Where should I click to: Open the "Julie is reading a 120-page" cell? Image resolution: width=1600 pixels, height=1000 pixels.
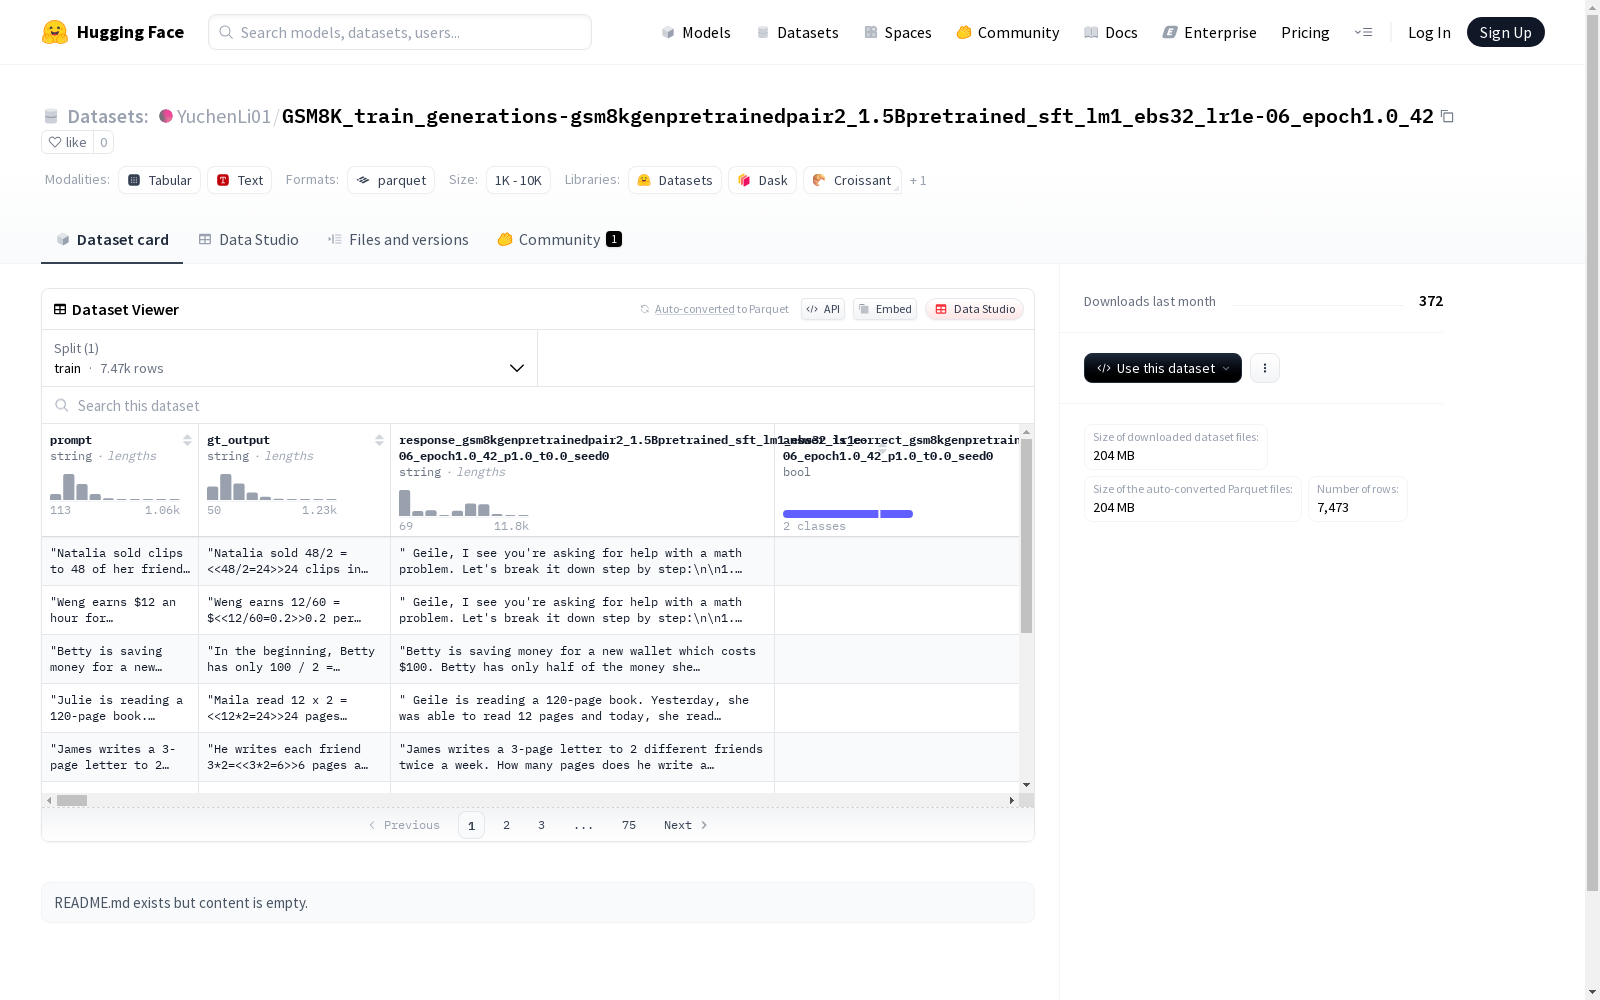(120, 708)
